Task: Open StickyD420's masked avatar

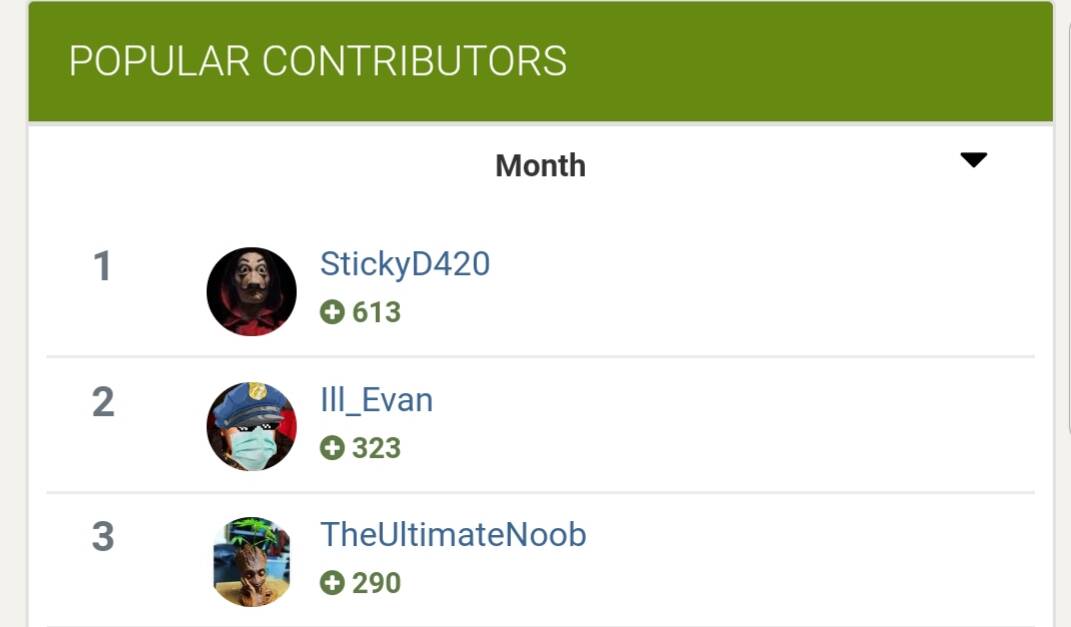Action: click(251, 292)
